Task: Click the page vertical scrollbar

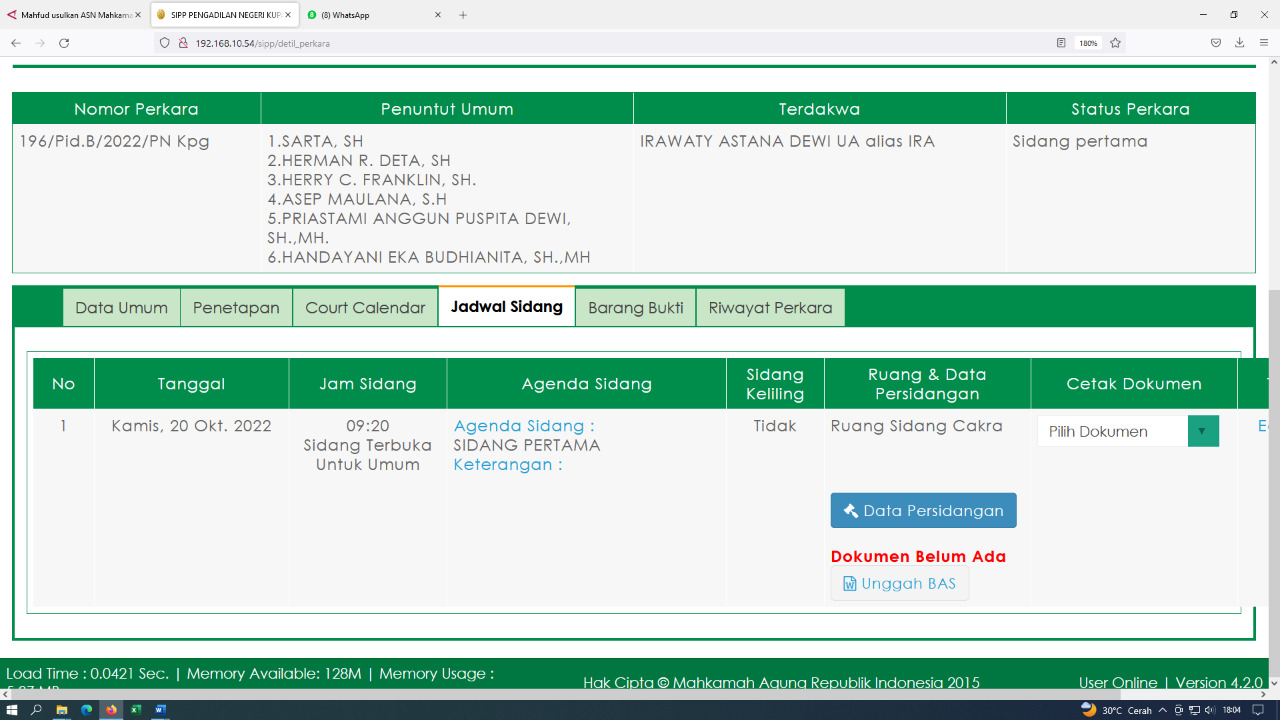Action: coord(1273,400)
